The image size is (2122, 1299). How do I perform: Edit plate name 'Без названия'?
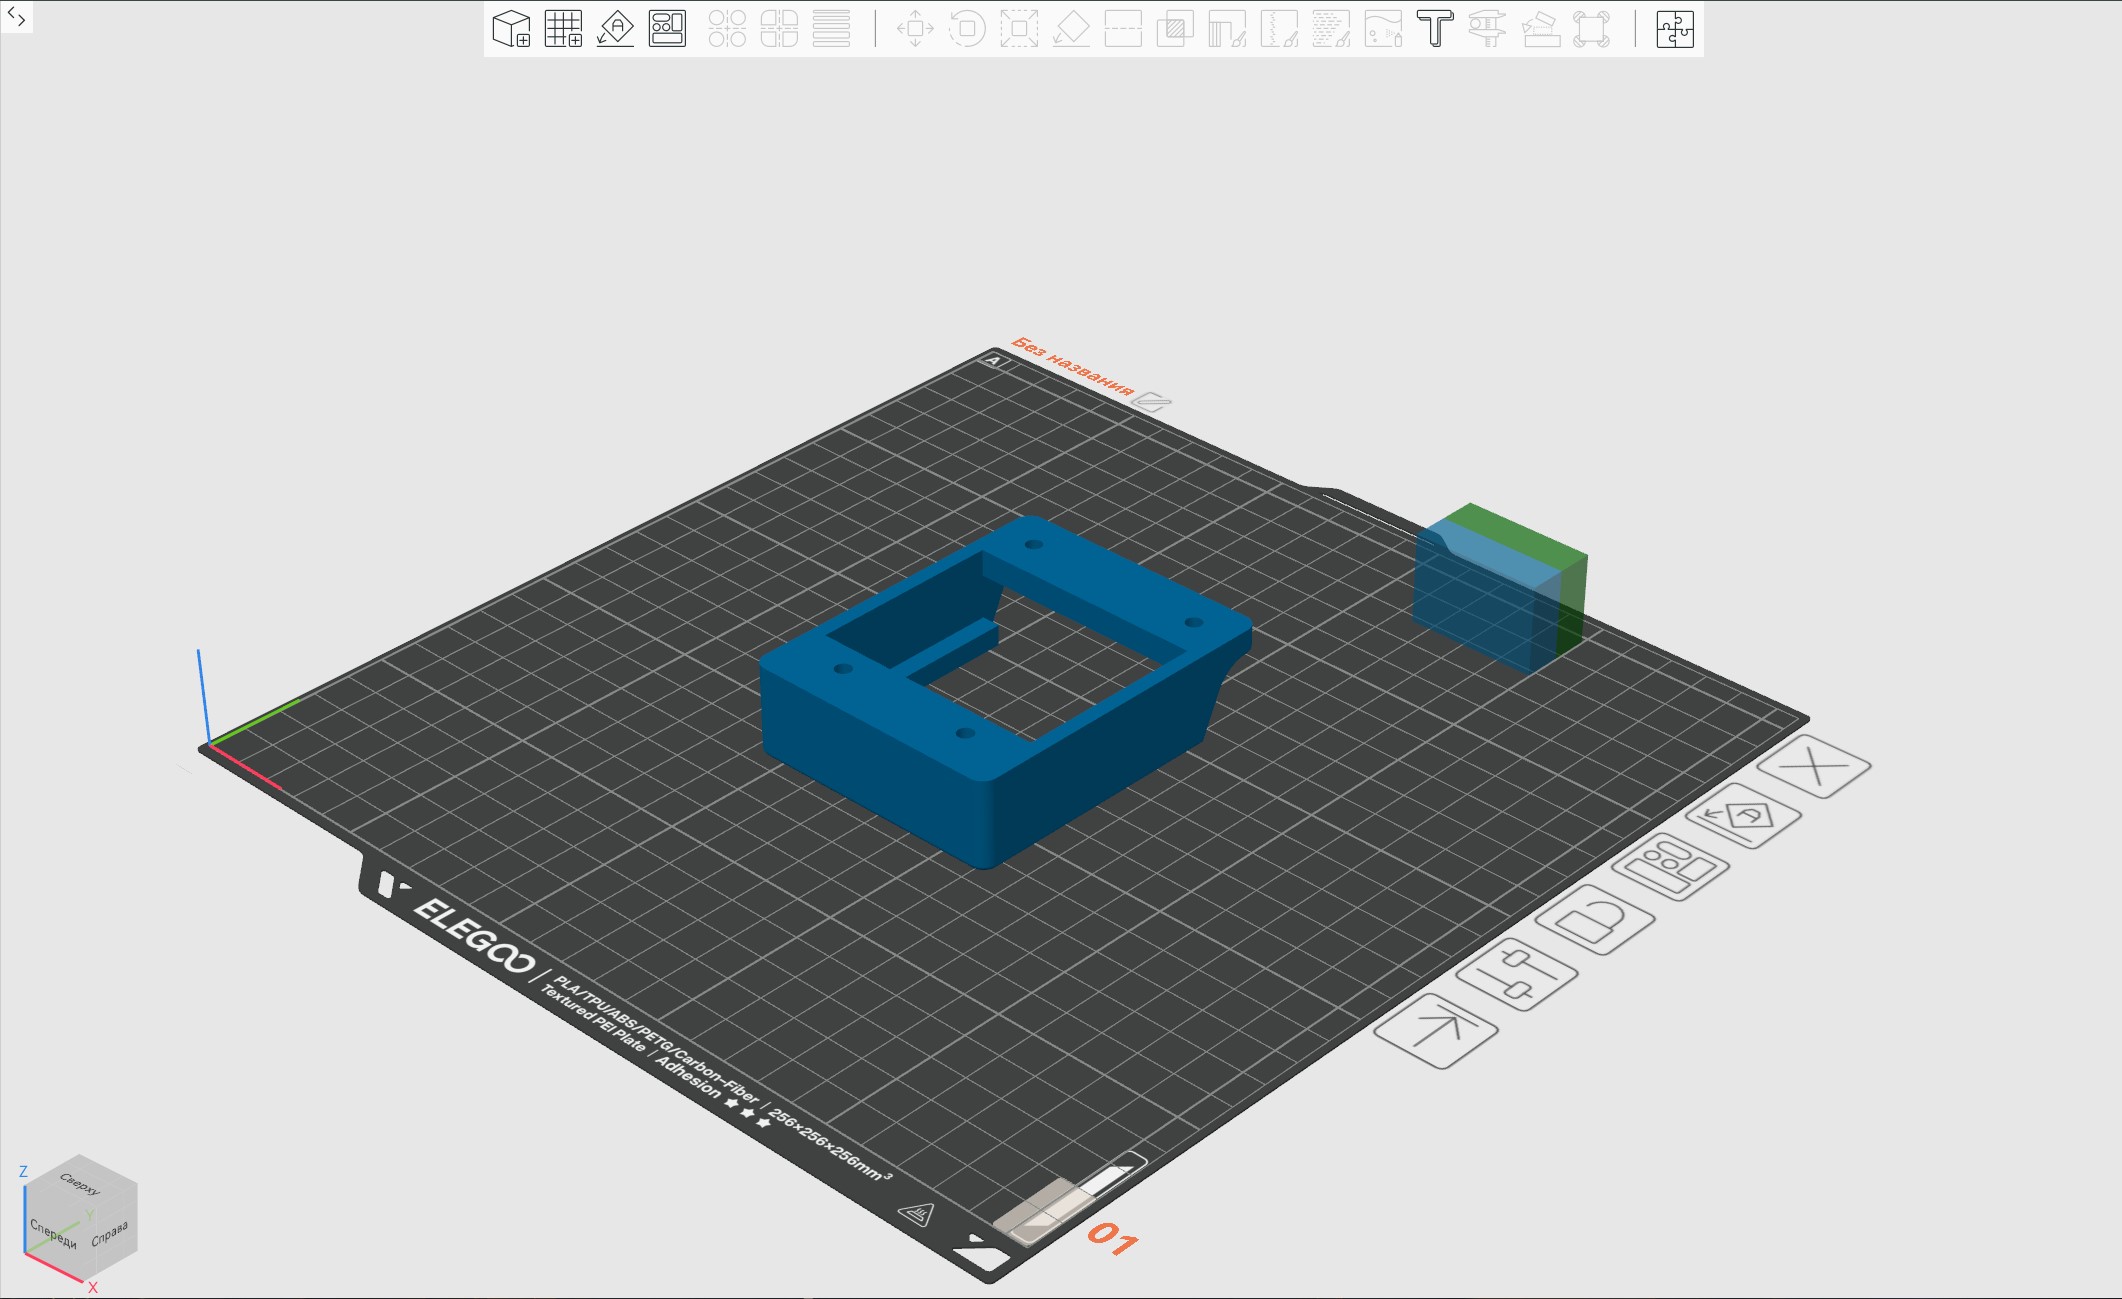(x=1152, y=402)
